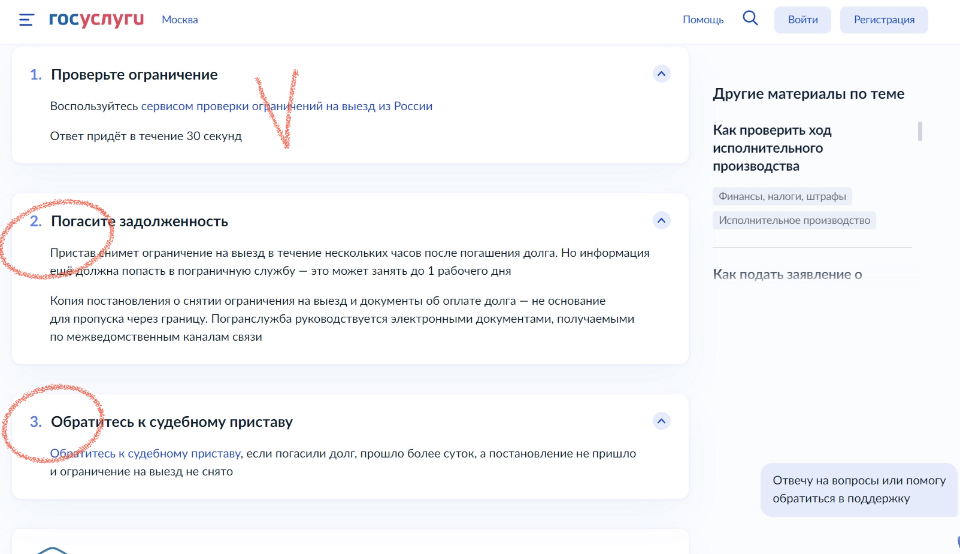Open the Помощь menu item
The image size is (960, 554).
pos(703,20)
